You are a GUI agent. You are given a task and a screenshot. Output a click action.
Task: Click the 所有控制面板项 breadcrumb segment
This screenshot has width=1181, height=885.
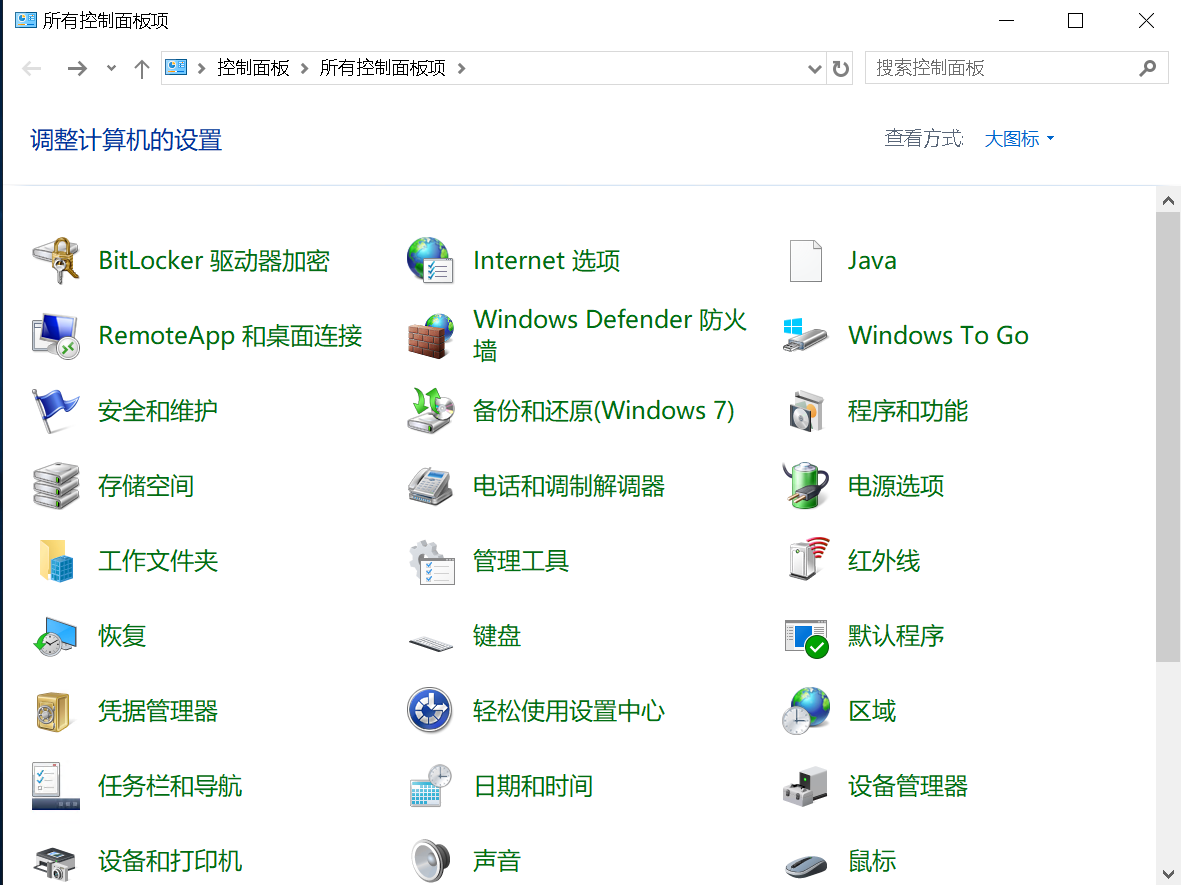click(x=383, y=68)
